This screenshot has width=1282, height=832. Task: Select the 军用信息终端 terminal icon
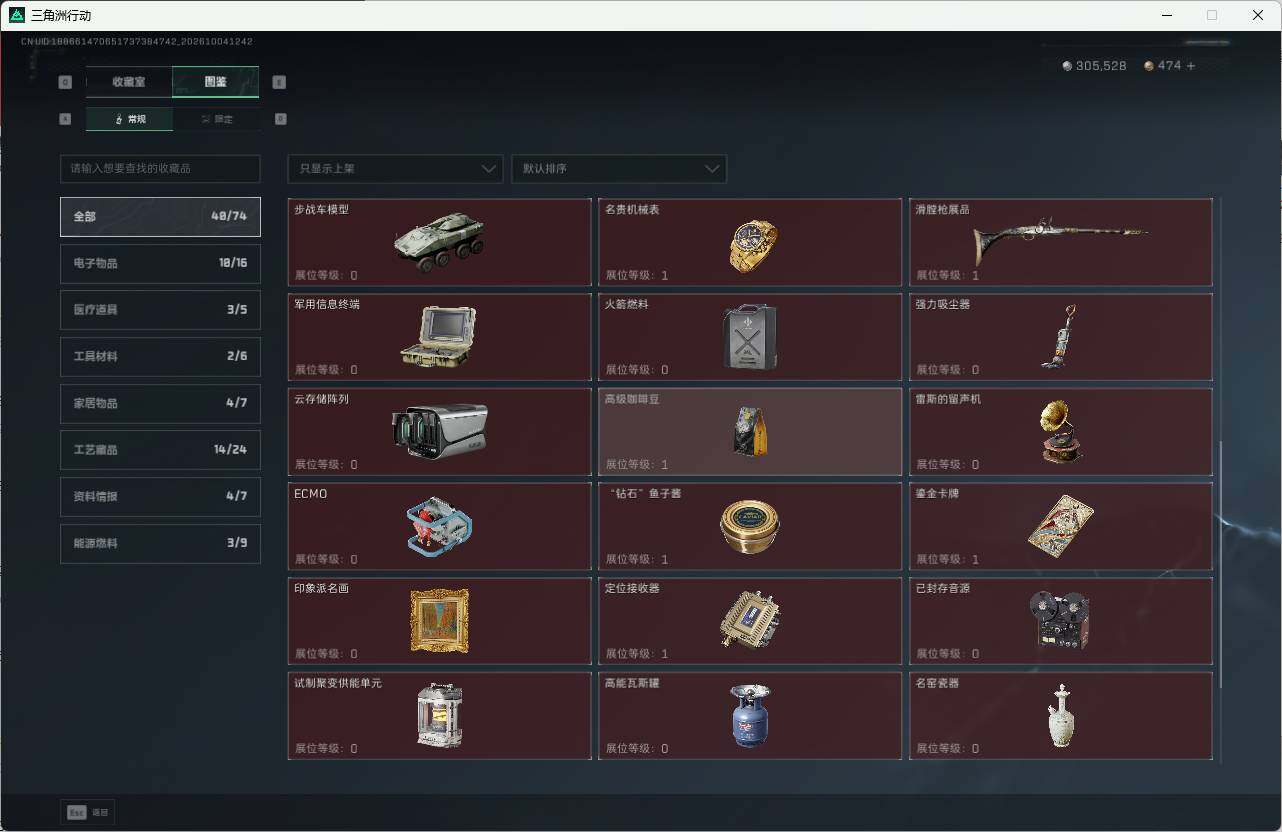point(439,337)
